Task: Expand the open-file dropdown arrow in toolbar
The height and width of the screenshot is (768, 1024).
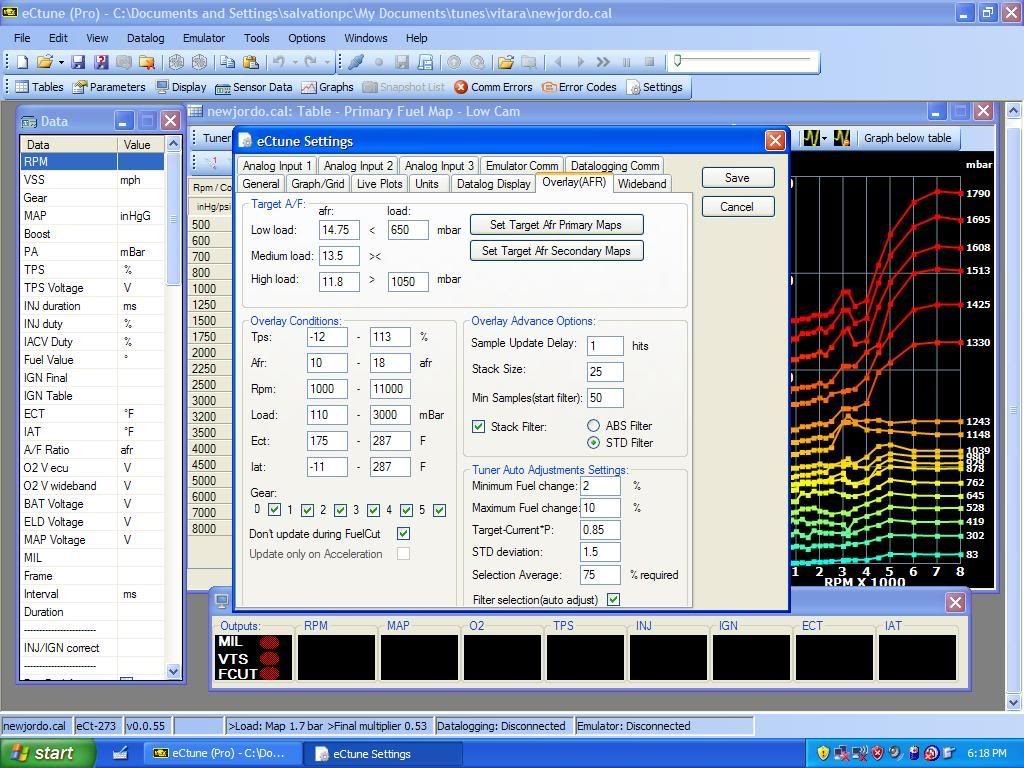Action: coord(61,62)
